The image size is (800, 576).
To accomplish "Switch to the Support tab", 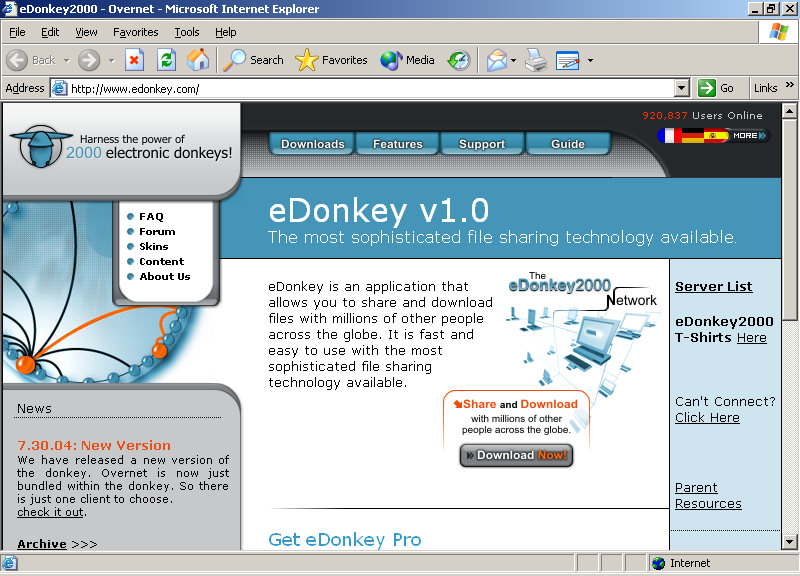I will 482,144.
